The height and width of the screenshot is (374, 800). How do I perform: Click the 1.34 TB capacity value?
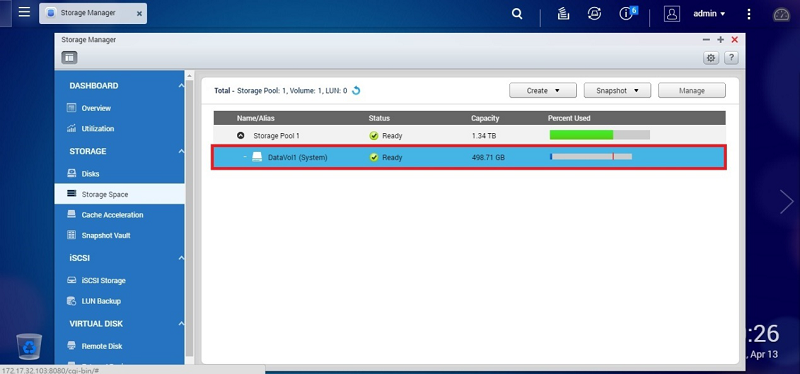tap(484, 136)
